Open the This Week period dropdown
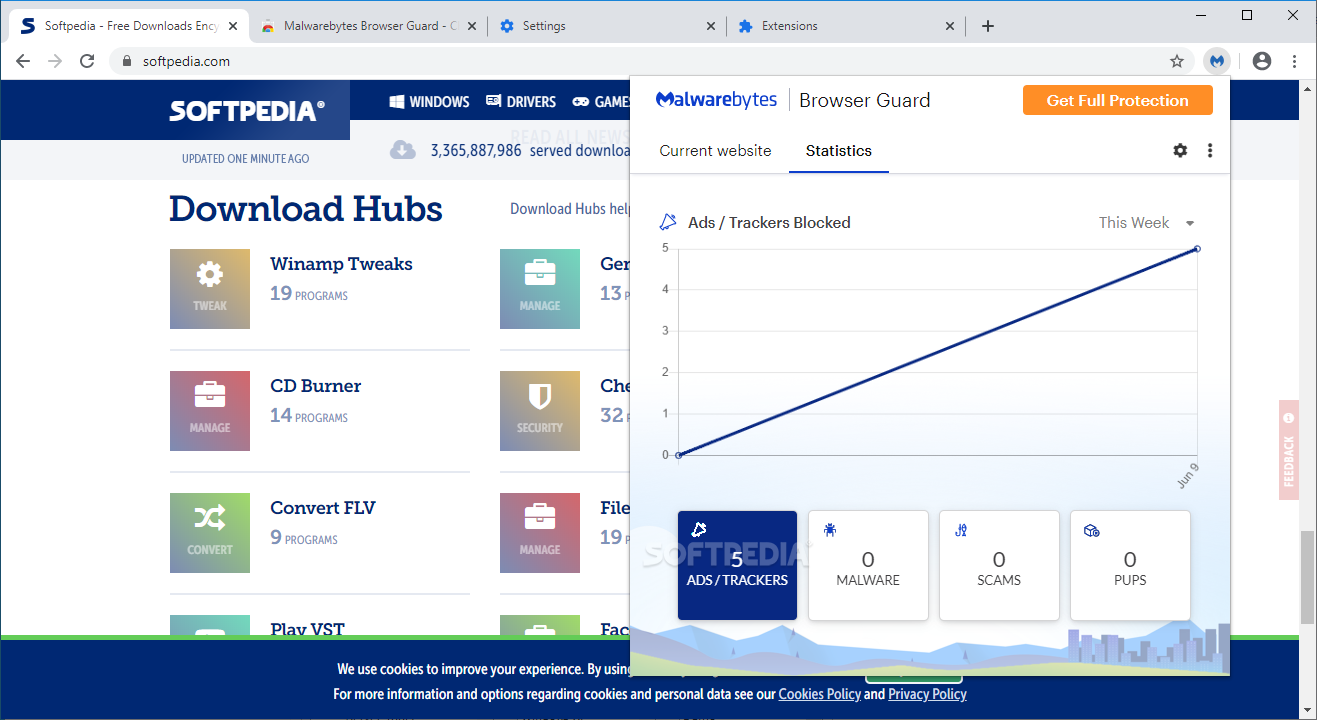1317x720 pixels. [1146, 223]
